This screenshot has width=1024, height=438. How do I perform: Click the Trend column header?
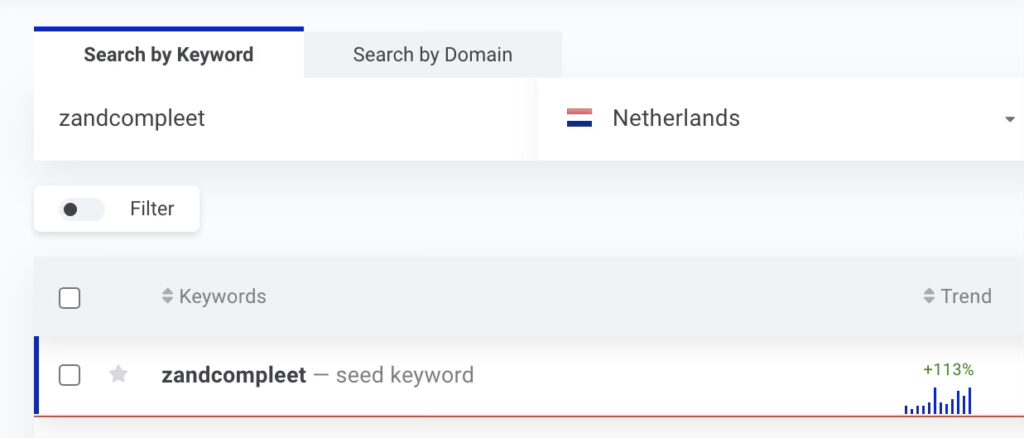tap(966, 296)
